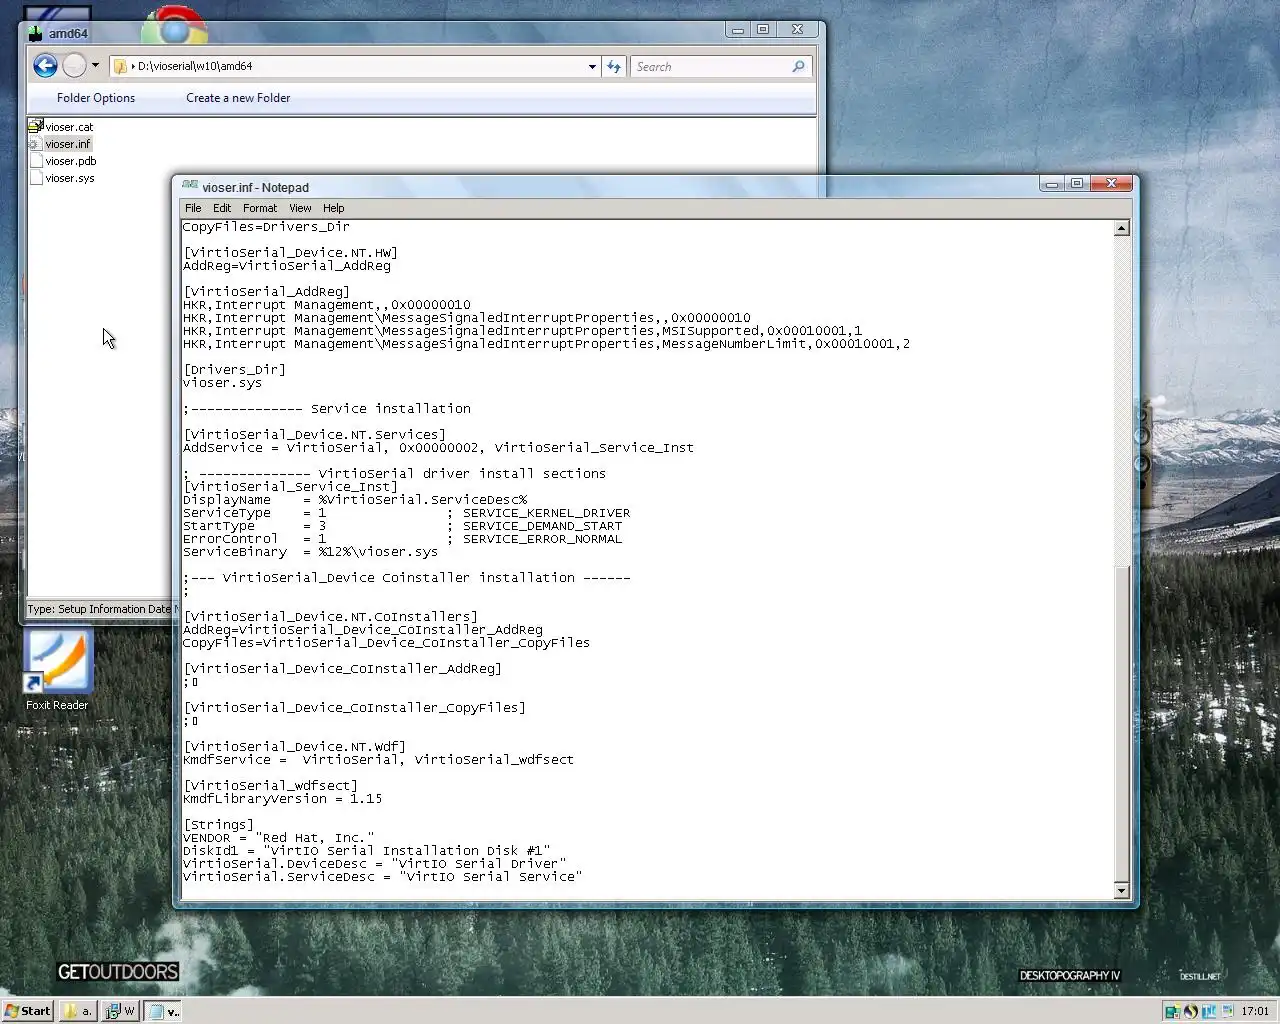Viewport: 1280px width, 1024px height.
Task: Maximize the amd64 explorer window
Action: click(x=763, y=30)
